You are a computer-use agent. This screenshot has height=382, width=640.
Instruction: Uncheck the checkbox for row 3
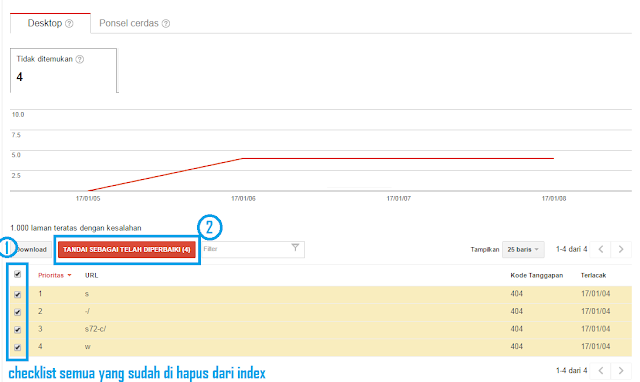tap(18, 329)
